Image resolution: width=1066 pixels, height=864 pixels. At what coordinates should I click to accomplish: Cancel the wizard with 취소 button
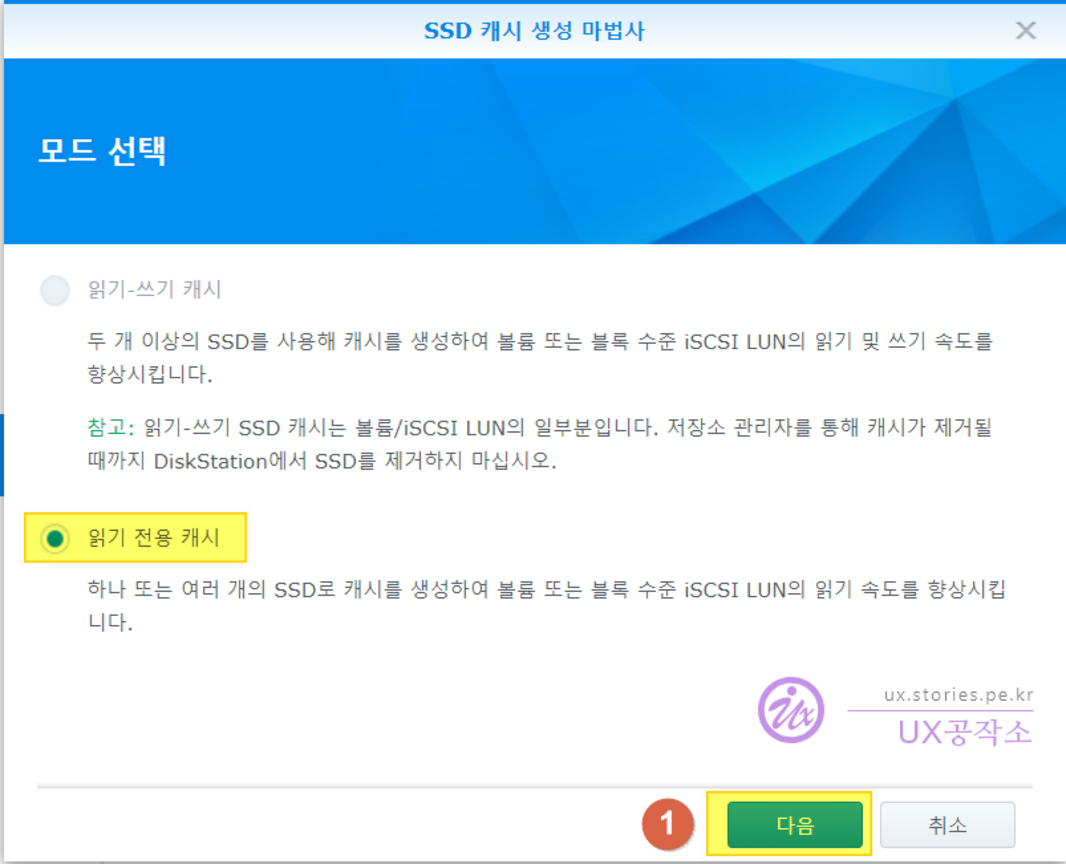point(947,825)
